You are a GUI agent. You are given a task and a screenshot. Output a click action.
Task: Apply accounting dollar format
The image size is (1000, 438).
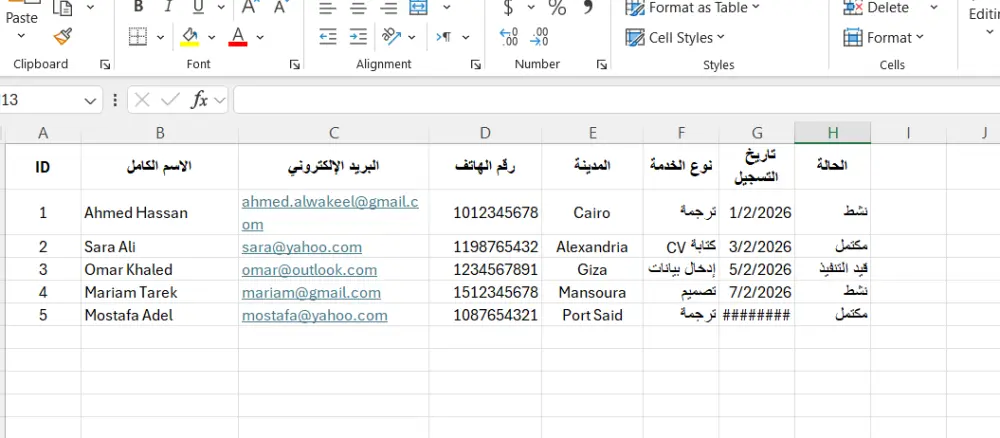tap(508, 8)
